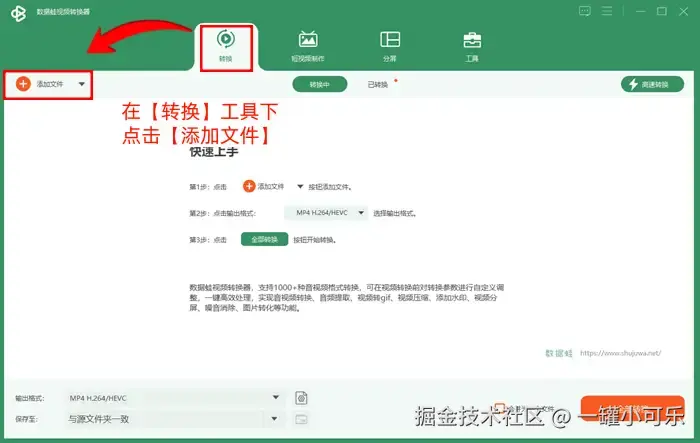Close the converter window
This screenshot has height=443, width=700.
683,11
